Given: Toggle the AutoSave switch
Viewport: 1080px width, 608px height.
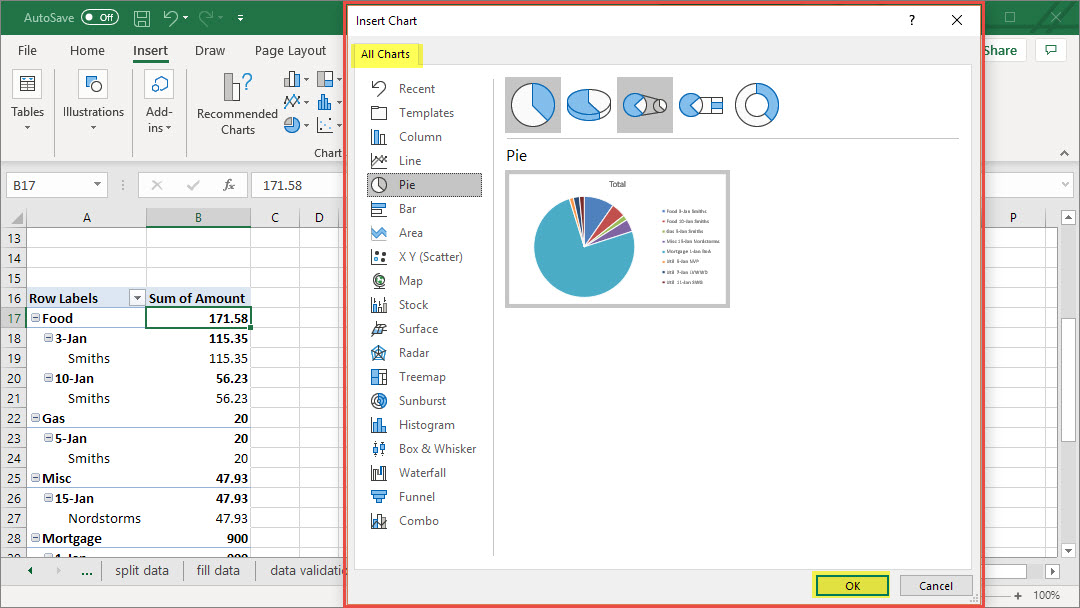Looking at the screenshot, I should 99,18.
